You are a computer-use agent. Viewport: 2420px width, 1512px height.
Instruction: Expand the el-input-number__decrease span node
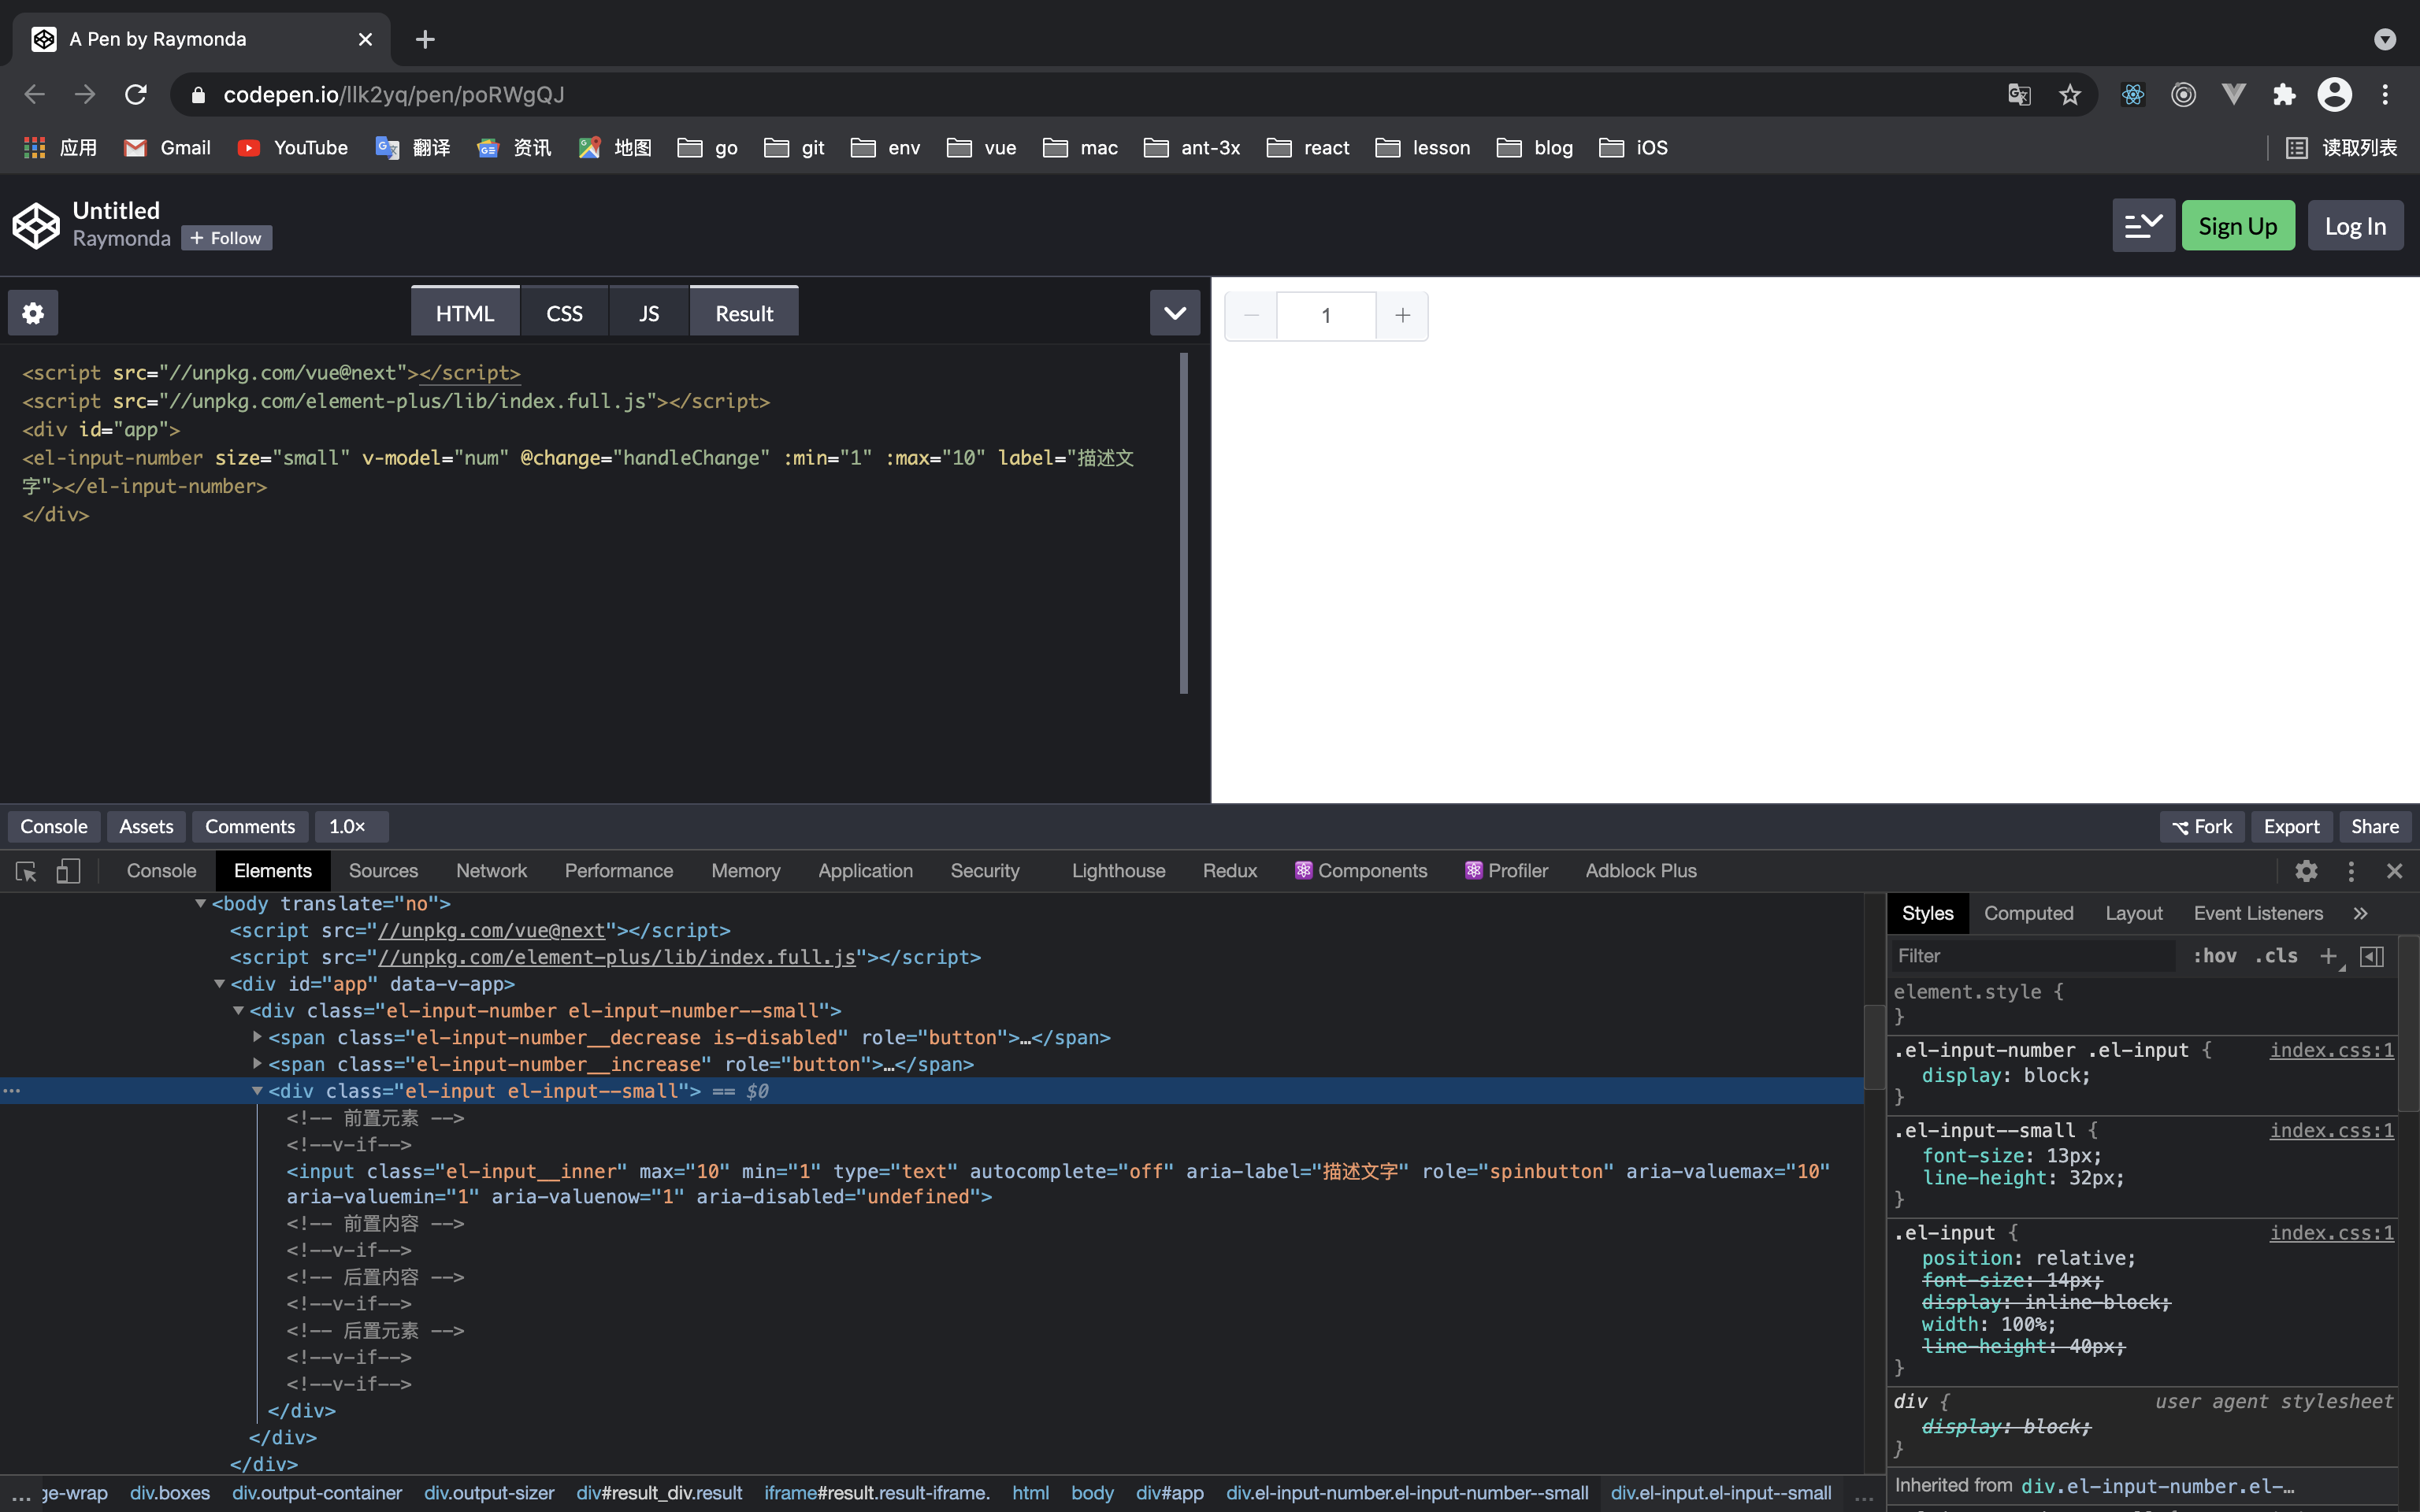[257, 1037]
